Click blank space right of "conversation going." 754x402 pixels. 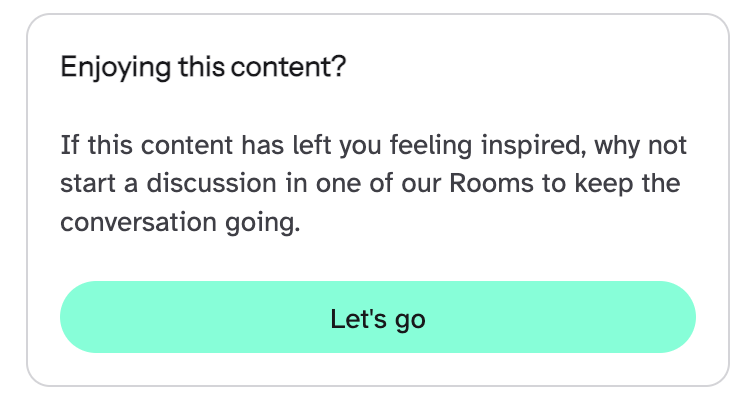(500, 222)
